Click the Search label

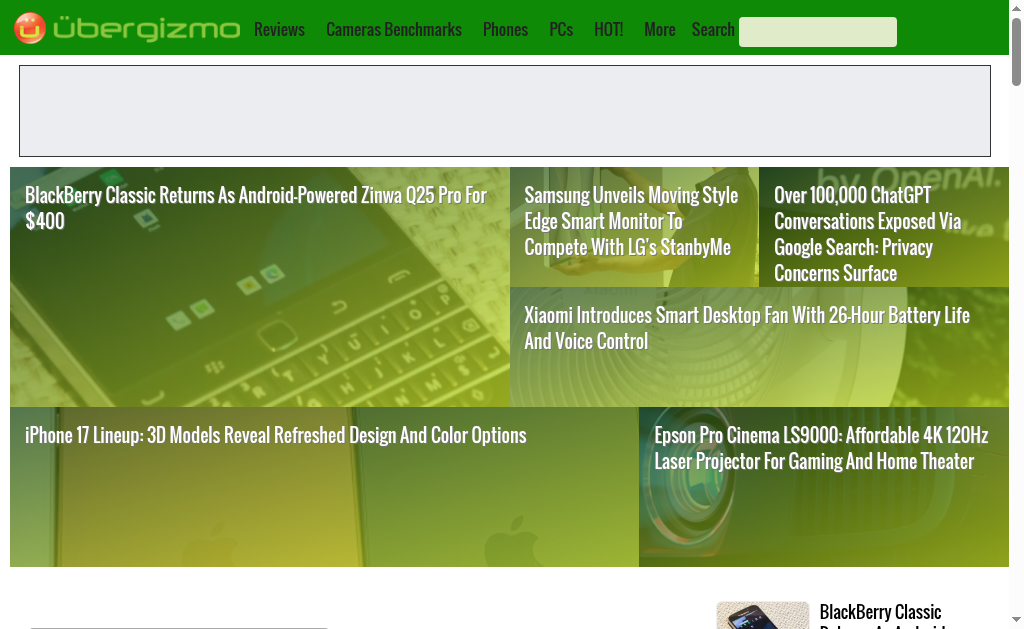click(x=713, y=29)
